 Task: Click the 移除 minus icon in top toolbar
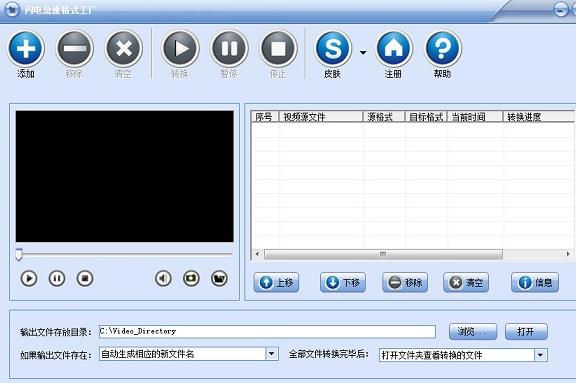(x=75, y=48)
